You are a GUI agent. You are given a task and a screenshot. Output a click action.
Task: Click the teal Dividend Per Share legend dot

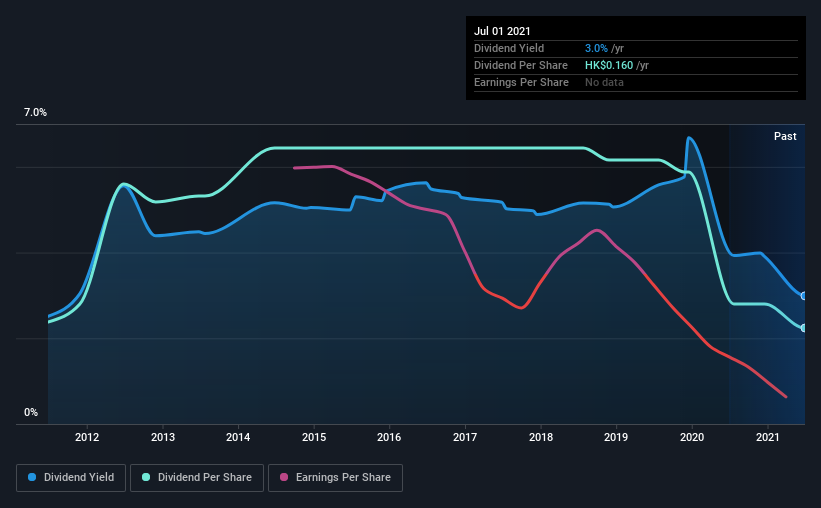(x=148, y=478)
